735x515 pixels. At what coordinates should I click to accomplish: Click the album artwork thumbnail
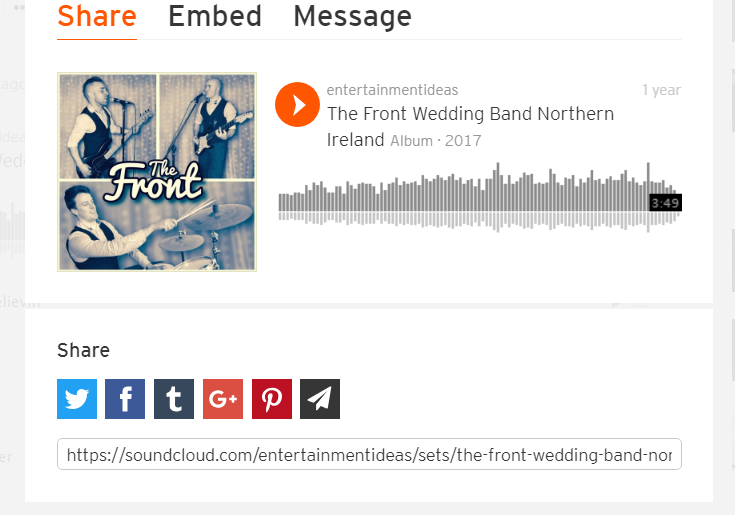[x=157, y=172]
